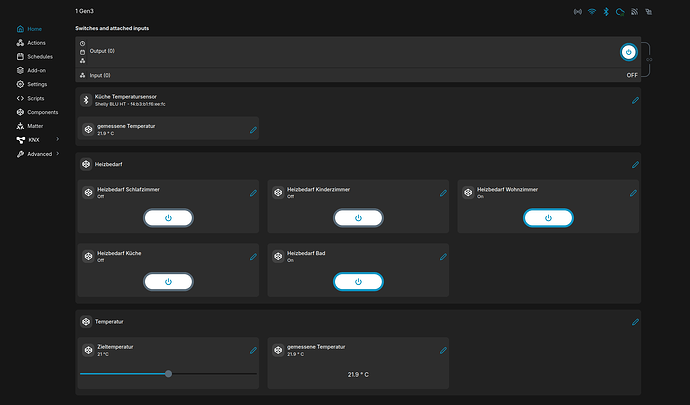Click the Küche Temperatursensor title

pos(126,96)
